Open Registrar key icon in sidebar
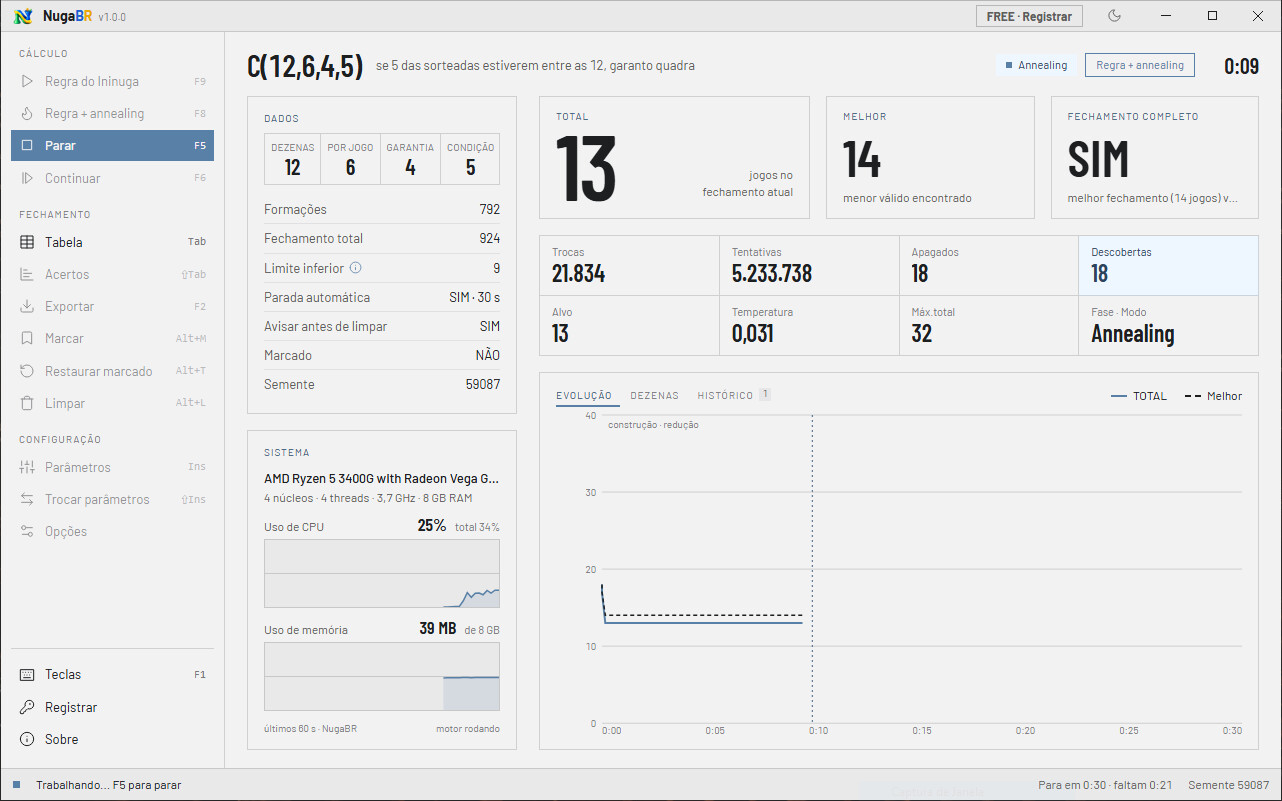 (27, 707)
